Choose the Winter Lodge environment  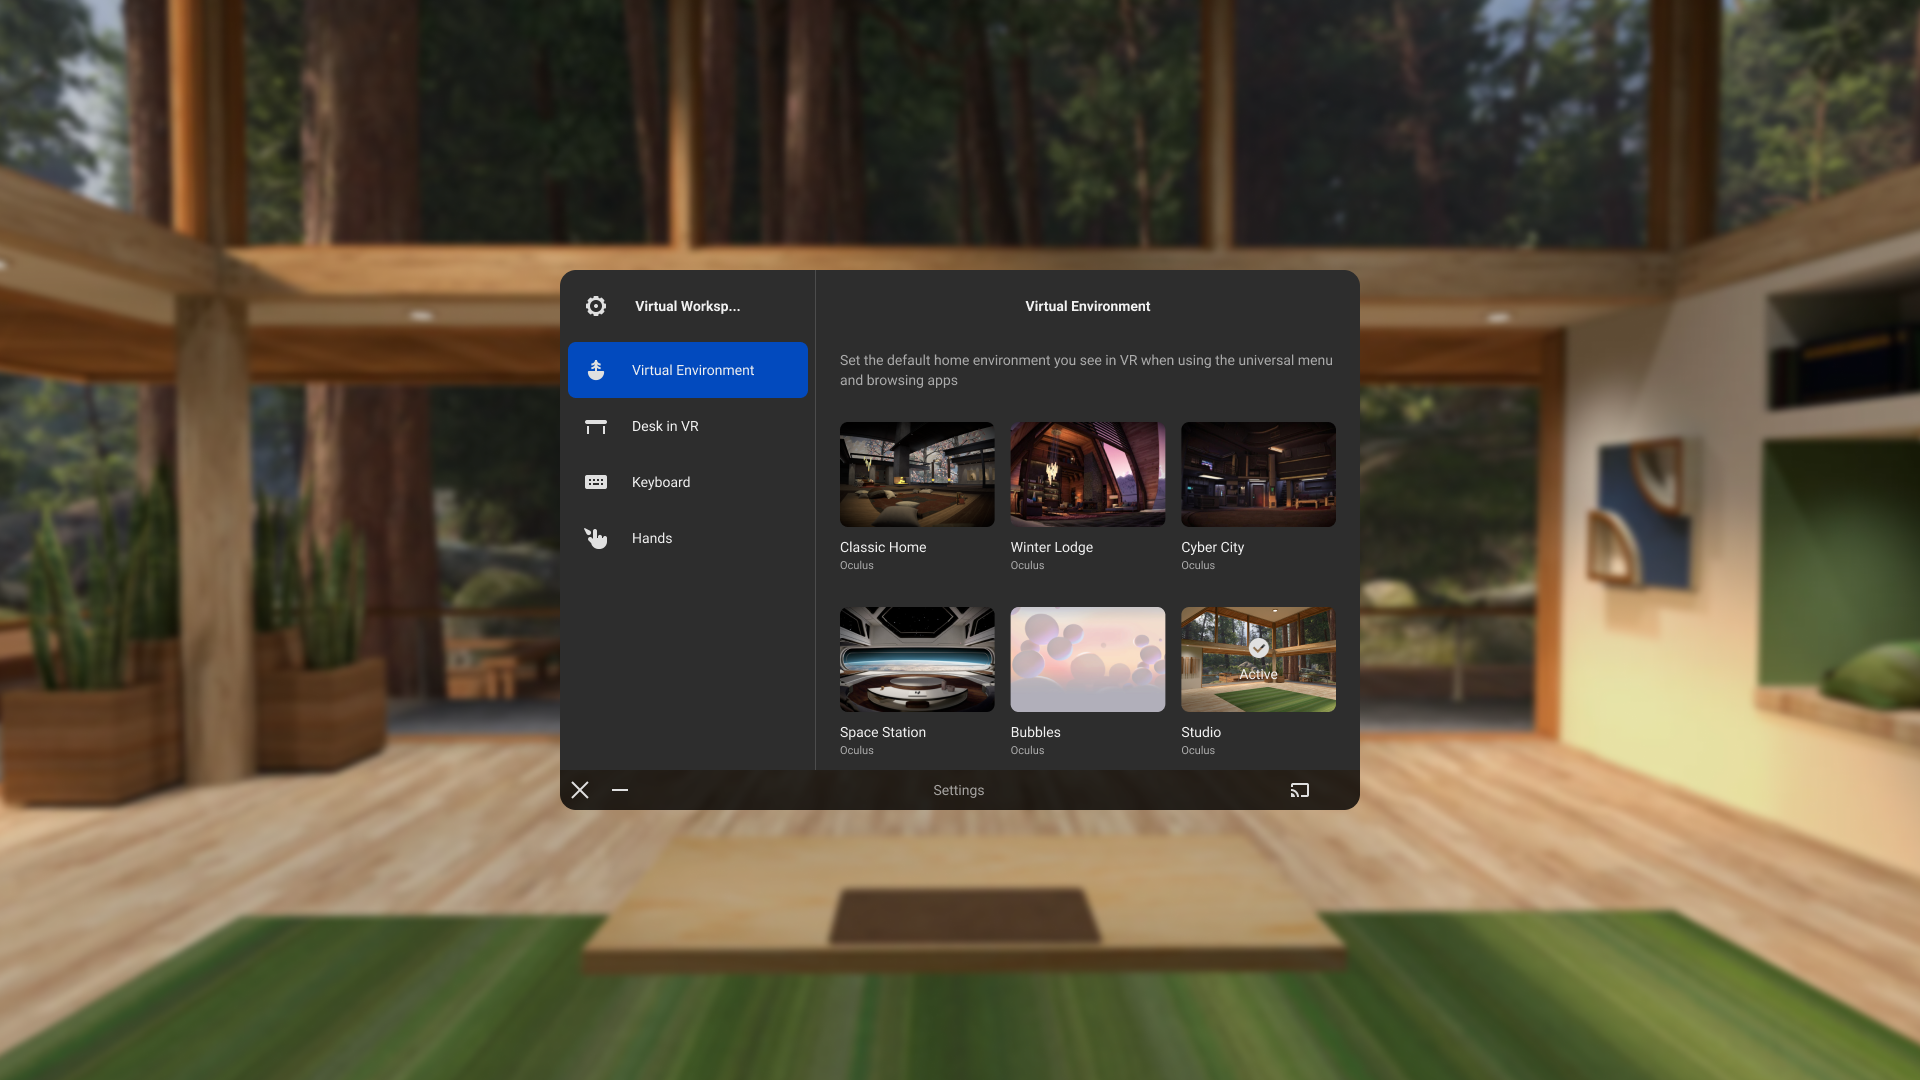1087,474
